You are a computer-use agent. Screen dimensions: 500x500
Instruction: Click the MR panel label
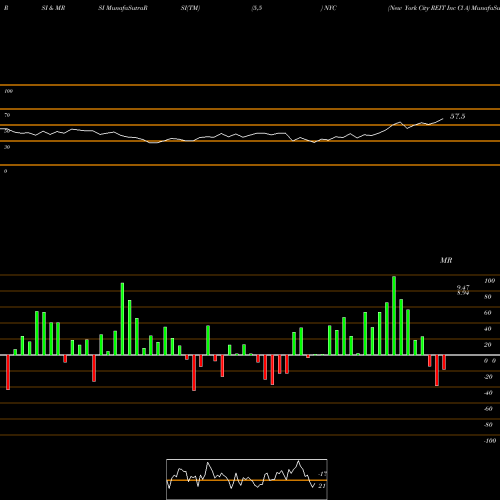[x=446, y=260]
